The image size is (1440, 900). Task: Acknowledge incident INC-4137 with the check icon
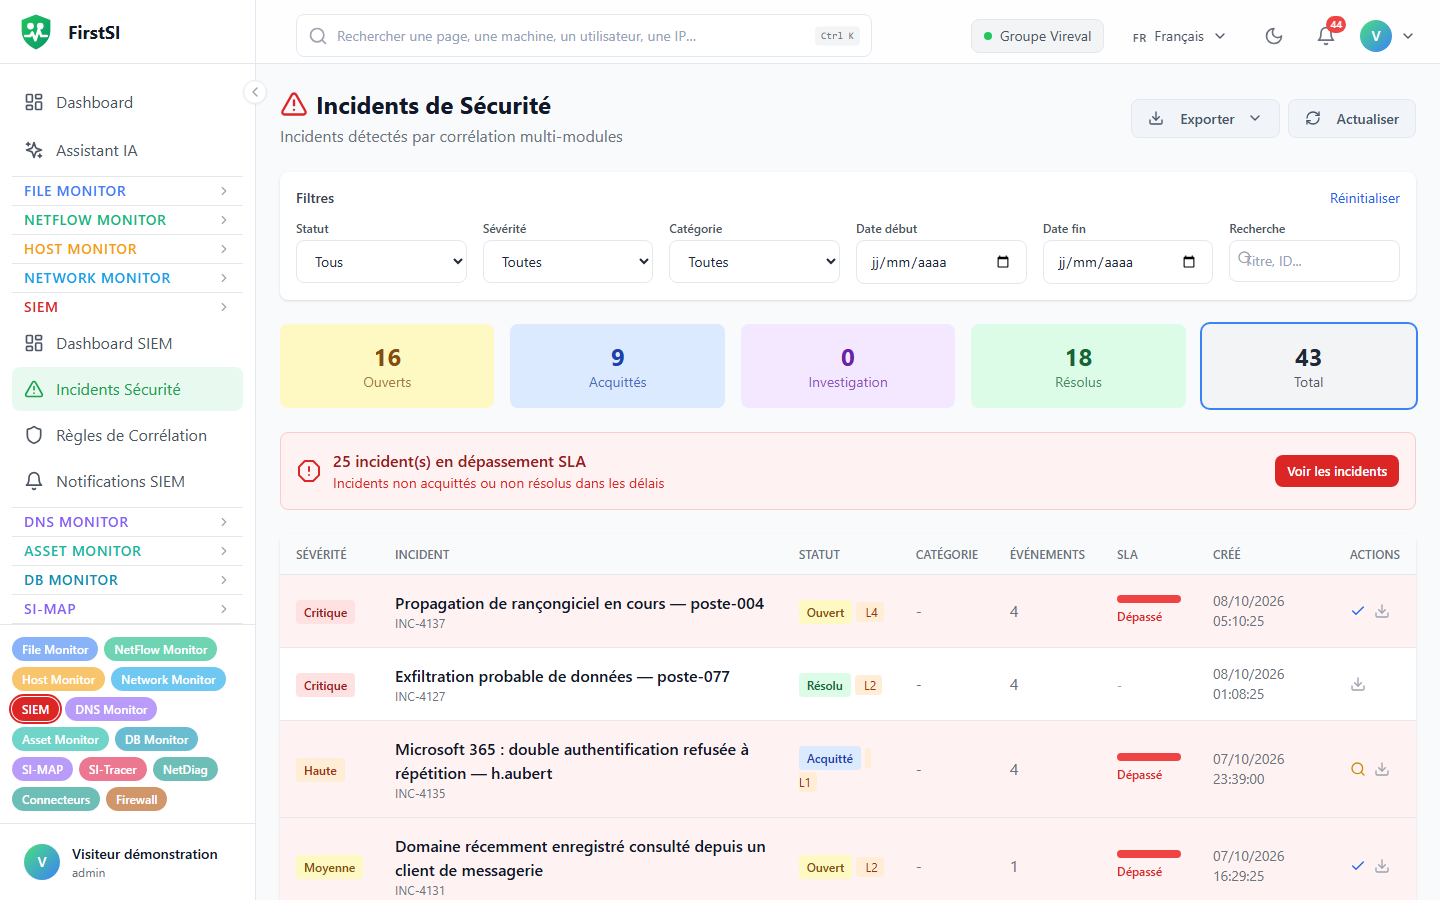point(1358,611)
